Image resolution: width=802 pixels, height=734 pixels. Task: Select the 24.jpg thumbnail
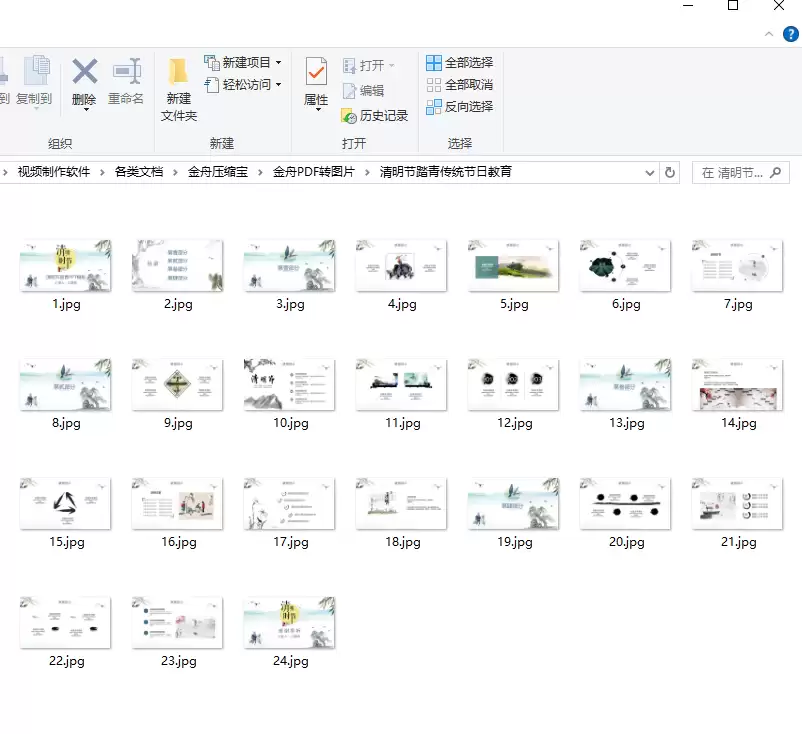[290, 632]
